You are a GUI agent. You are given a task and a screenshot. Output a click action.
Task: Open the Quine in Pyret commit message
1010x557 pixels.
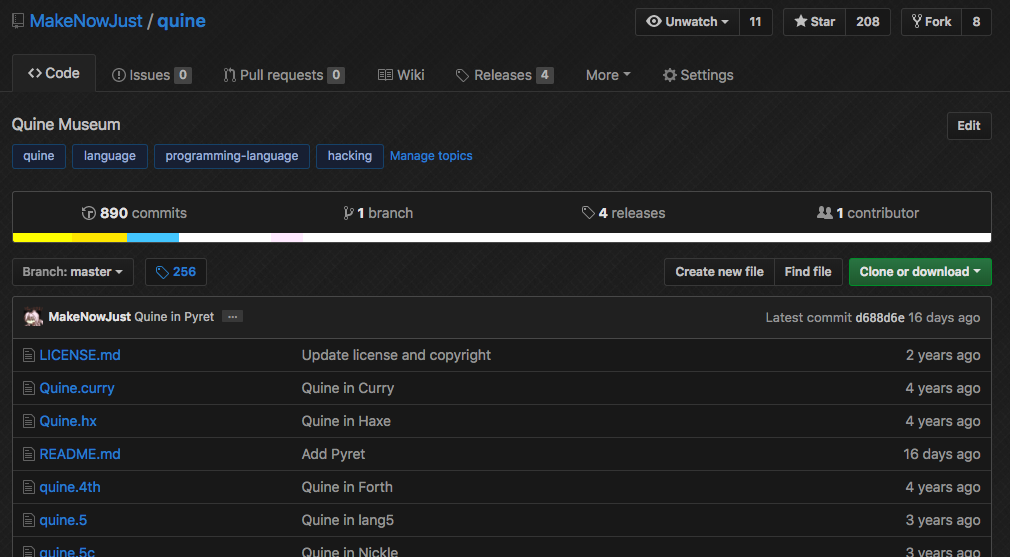(174, 317)
